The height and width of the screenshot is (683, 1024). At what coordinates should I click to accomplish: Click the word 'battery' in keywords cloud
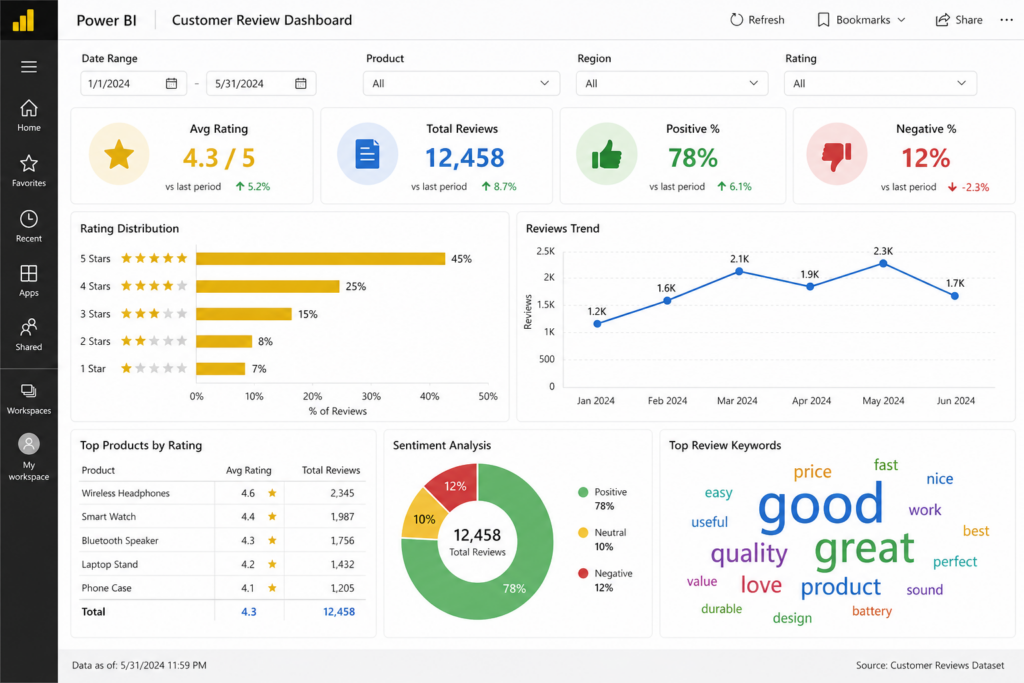[x=872, y=611]
